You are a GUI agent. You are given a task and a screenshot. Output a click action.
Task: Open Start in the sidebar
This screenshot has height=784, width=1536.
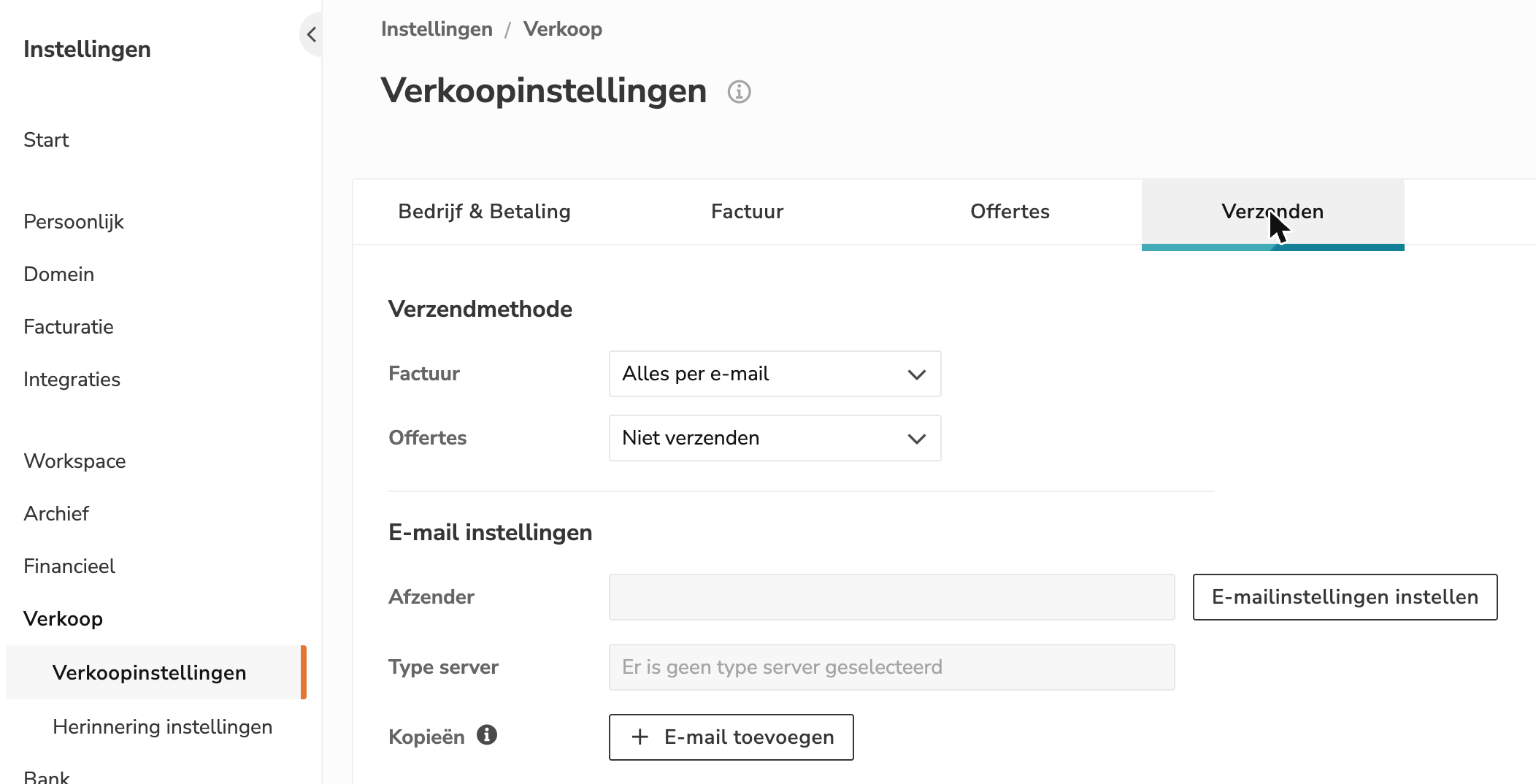[46, 140]
